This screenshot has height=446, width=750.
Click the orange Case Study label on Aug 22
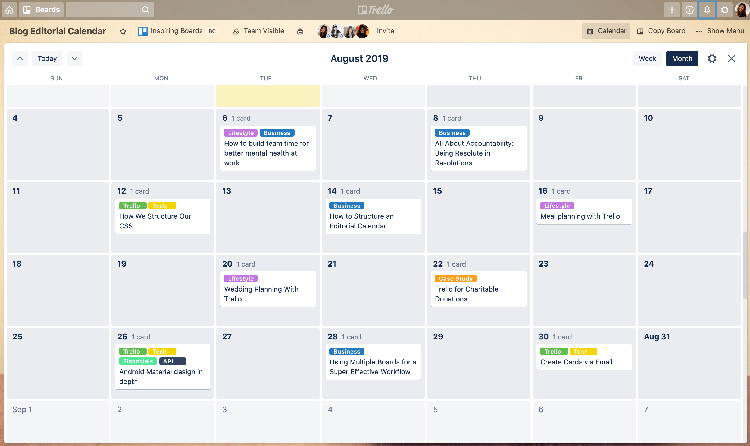click(456, 278)
